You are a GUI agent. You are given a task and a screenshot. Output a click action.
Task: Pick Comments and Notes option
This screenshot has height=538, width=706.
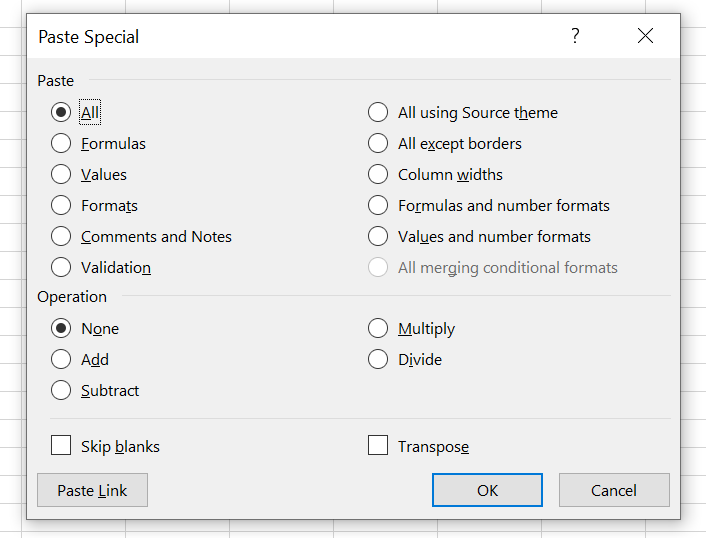pyautogui.click(x=62, y=237)
